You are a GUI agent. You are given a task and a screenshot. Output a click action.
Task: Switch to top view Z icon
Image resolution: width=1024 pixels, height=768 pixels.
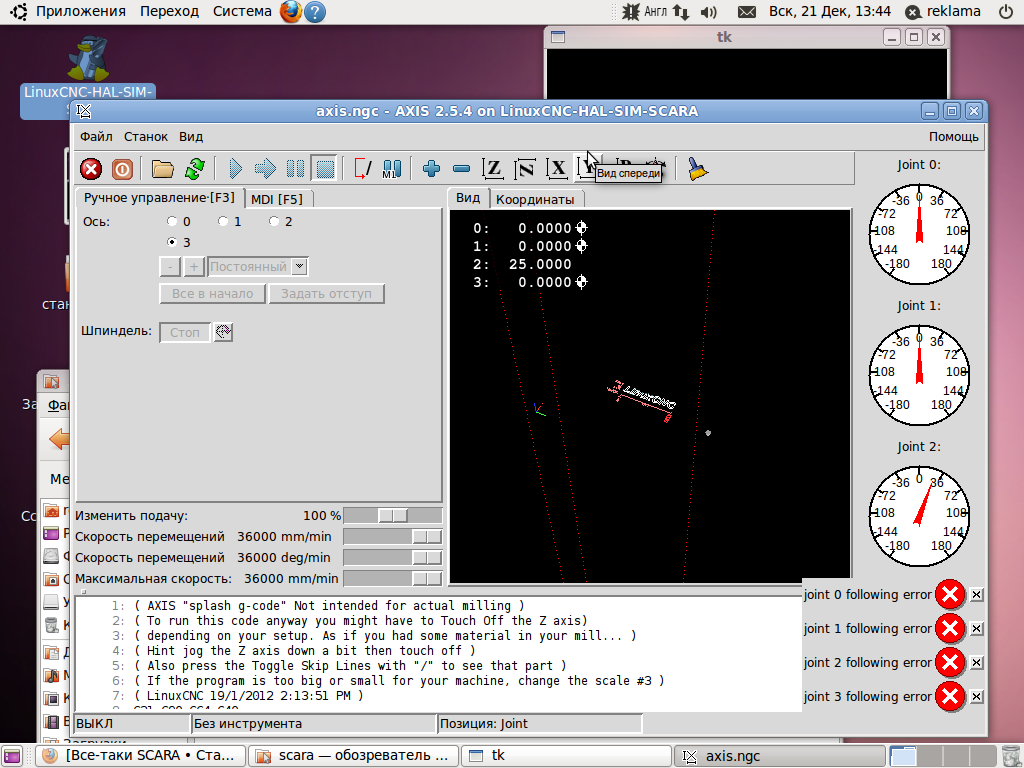(493, 169)
